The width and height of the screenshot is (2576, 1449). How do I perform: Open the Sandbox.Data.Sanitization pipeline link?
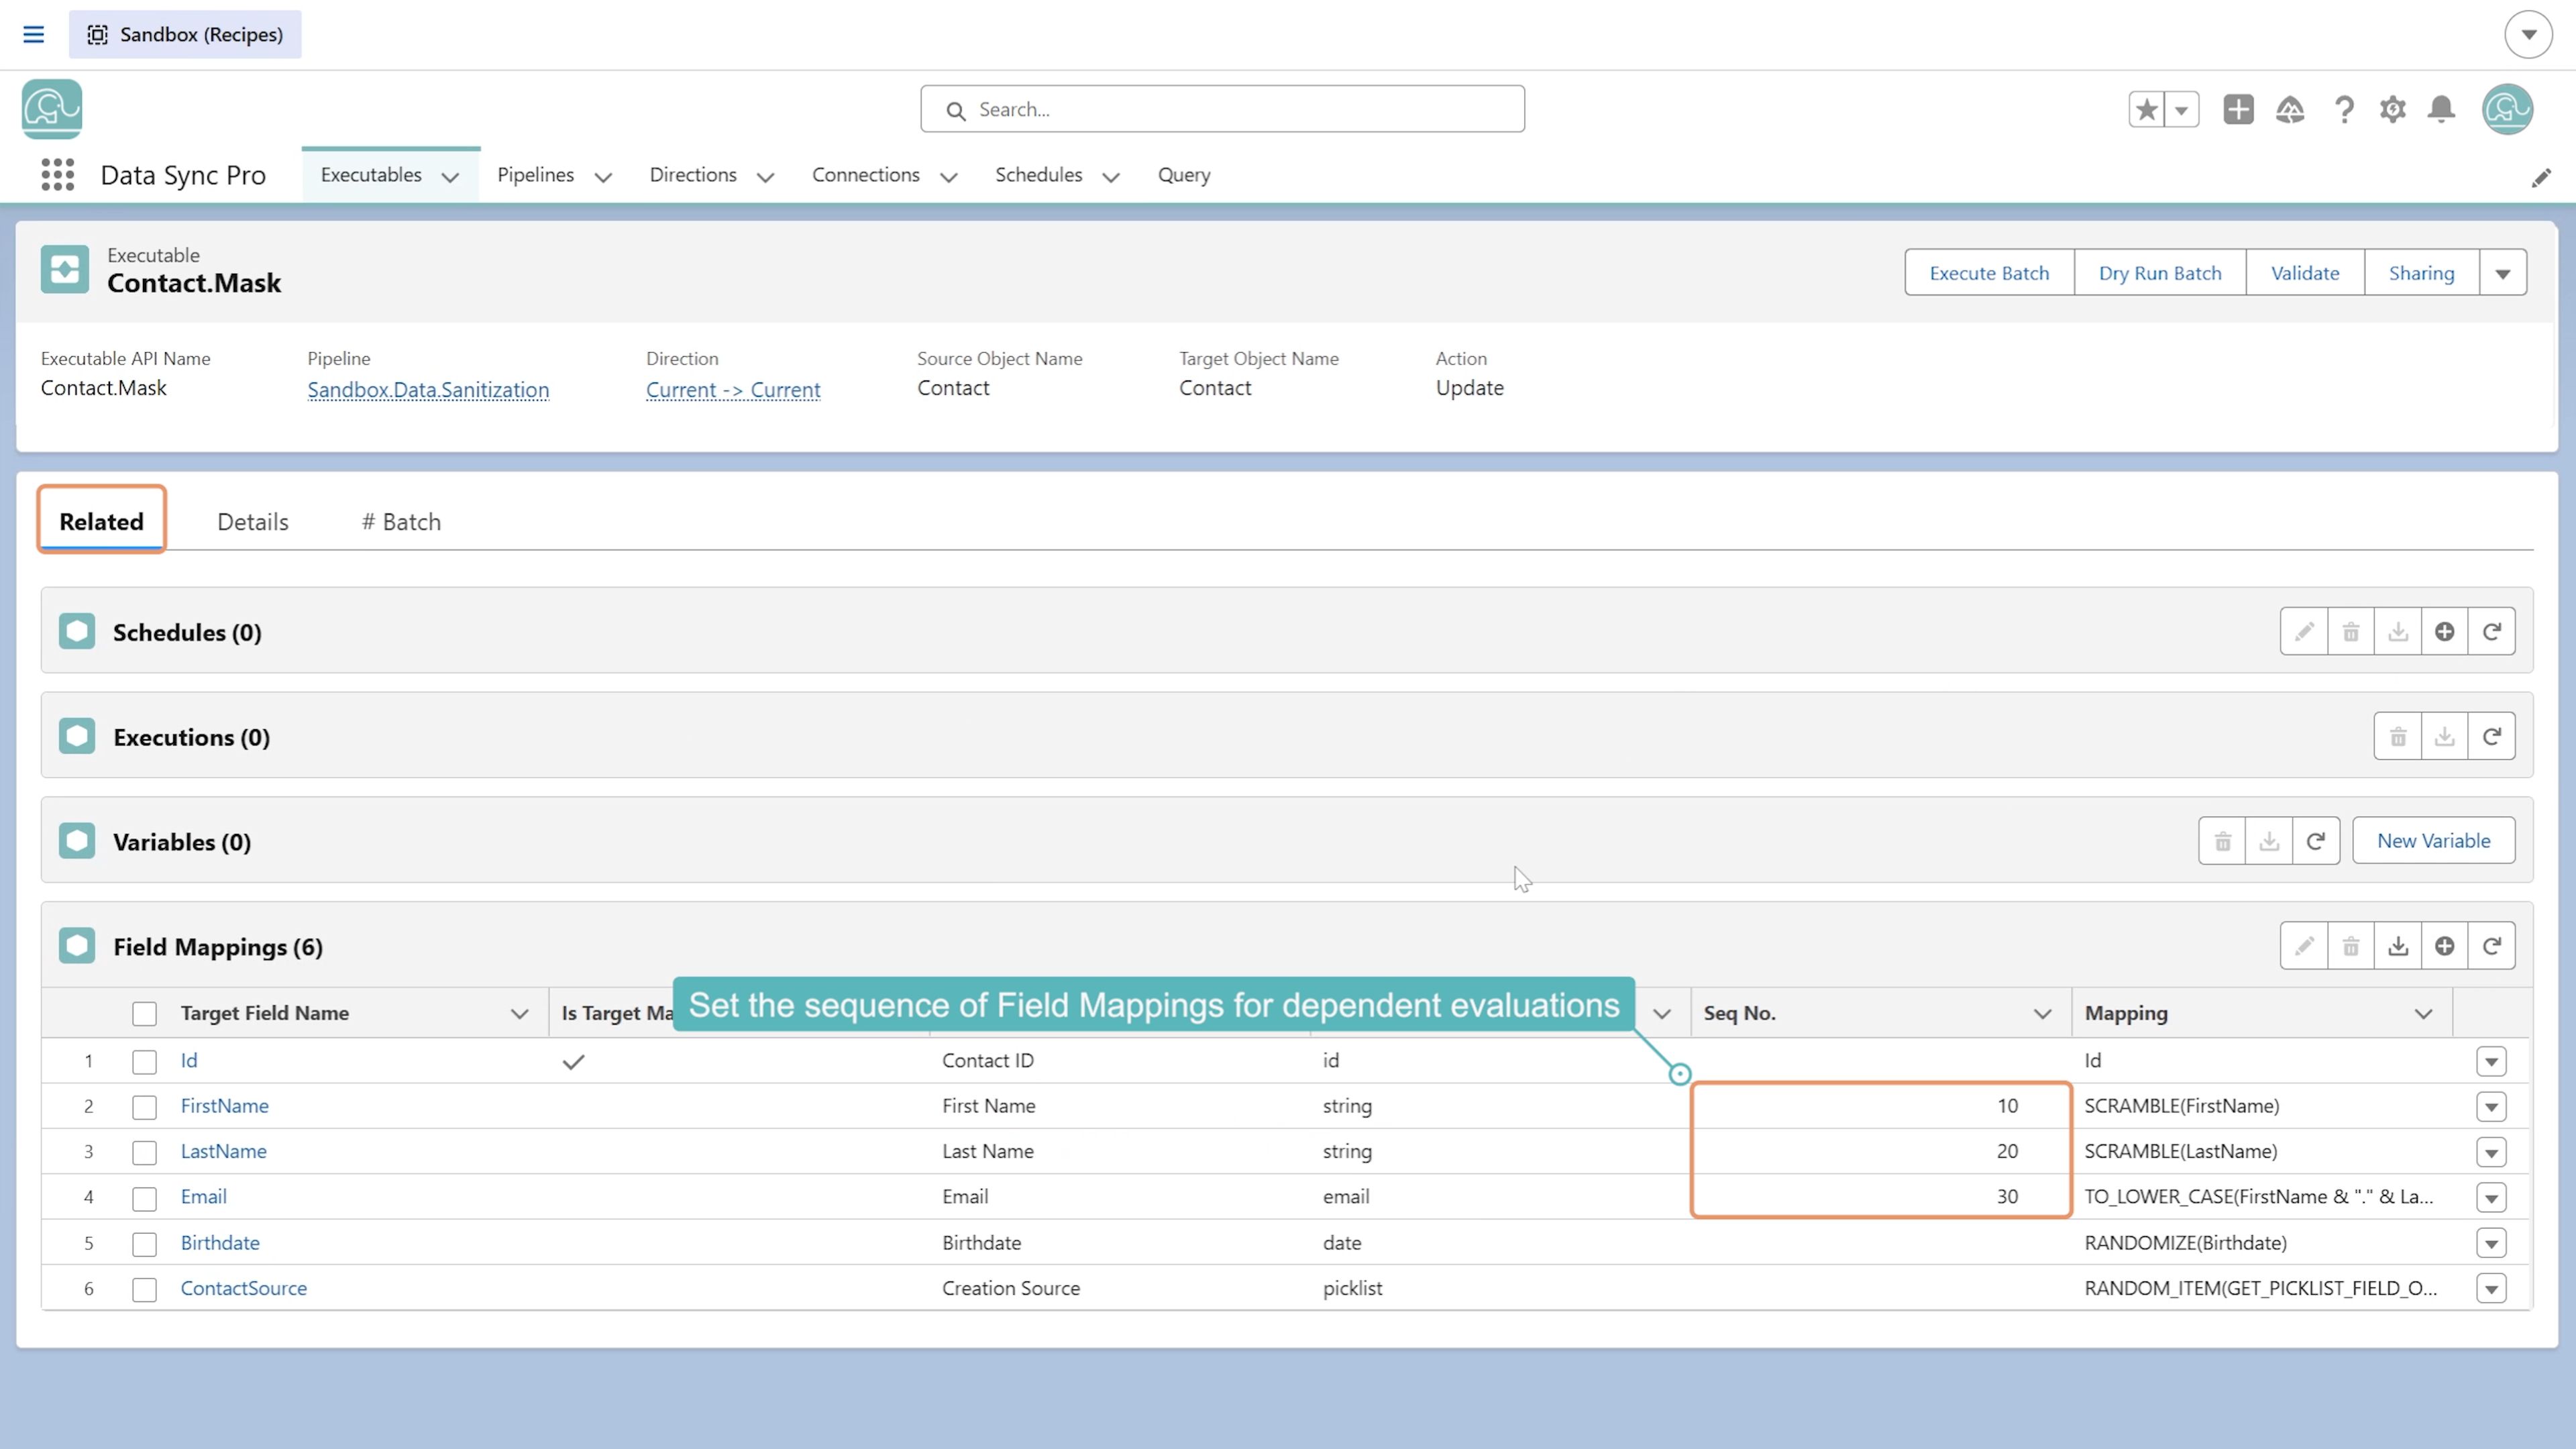click(x=428, y=390)
